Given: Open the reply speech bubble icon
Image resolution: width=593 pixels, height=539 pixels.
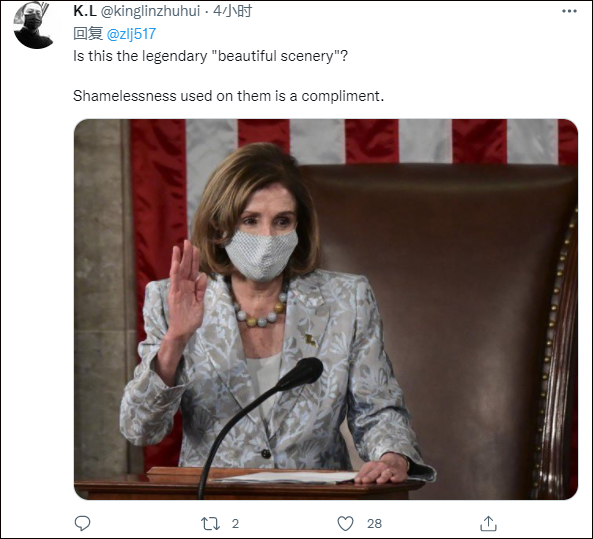Looking at the screenshot, I should pyautogui.click(x=82, y=523).
